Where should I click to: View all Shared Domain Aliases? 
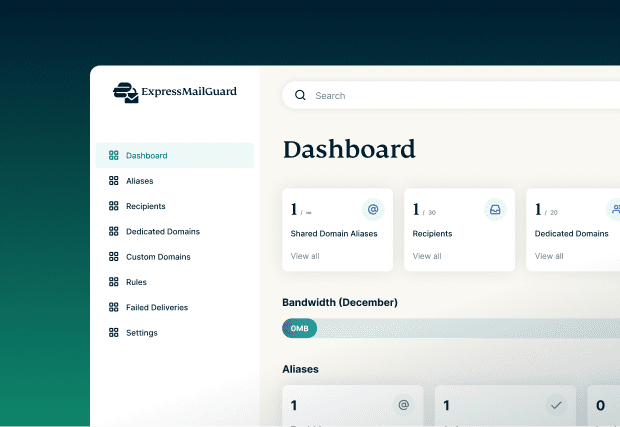[305, 256]
